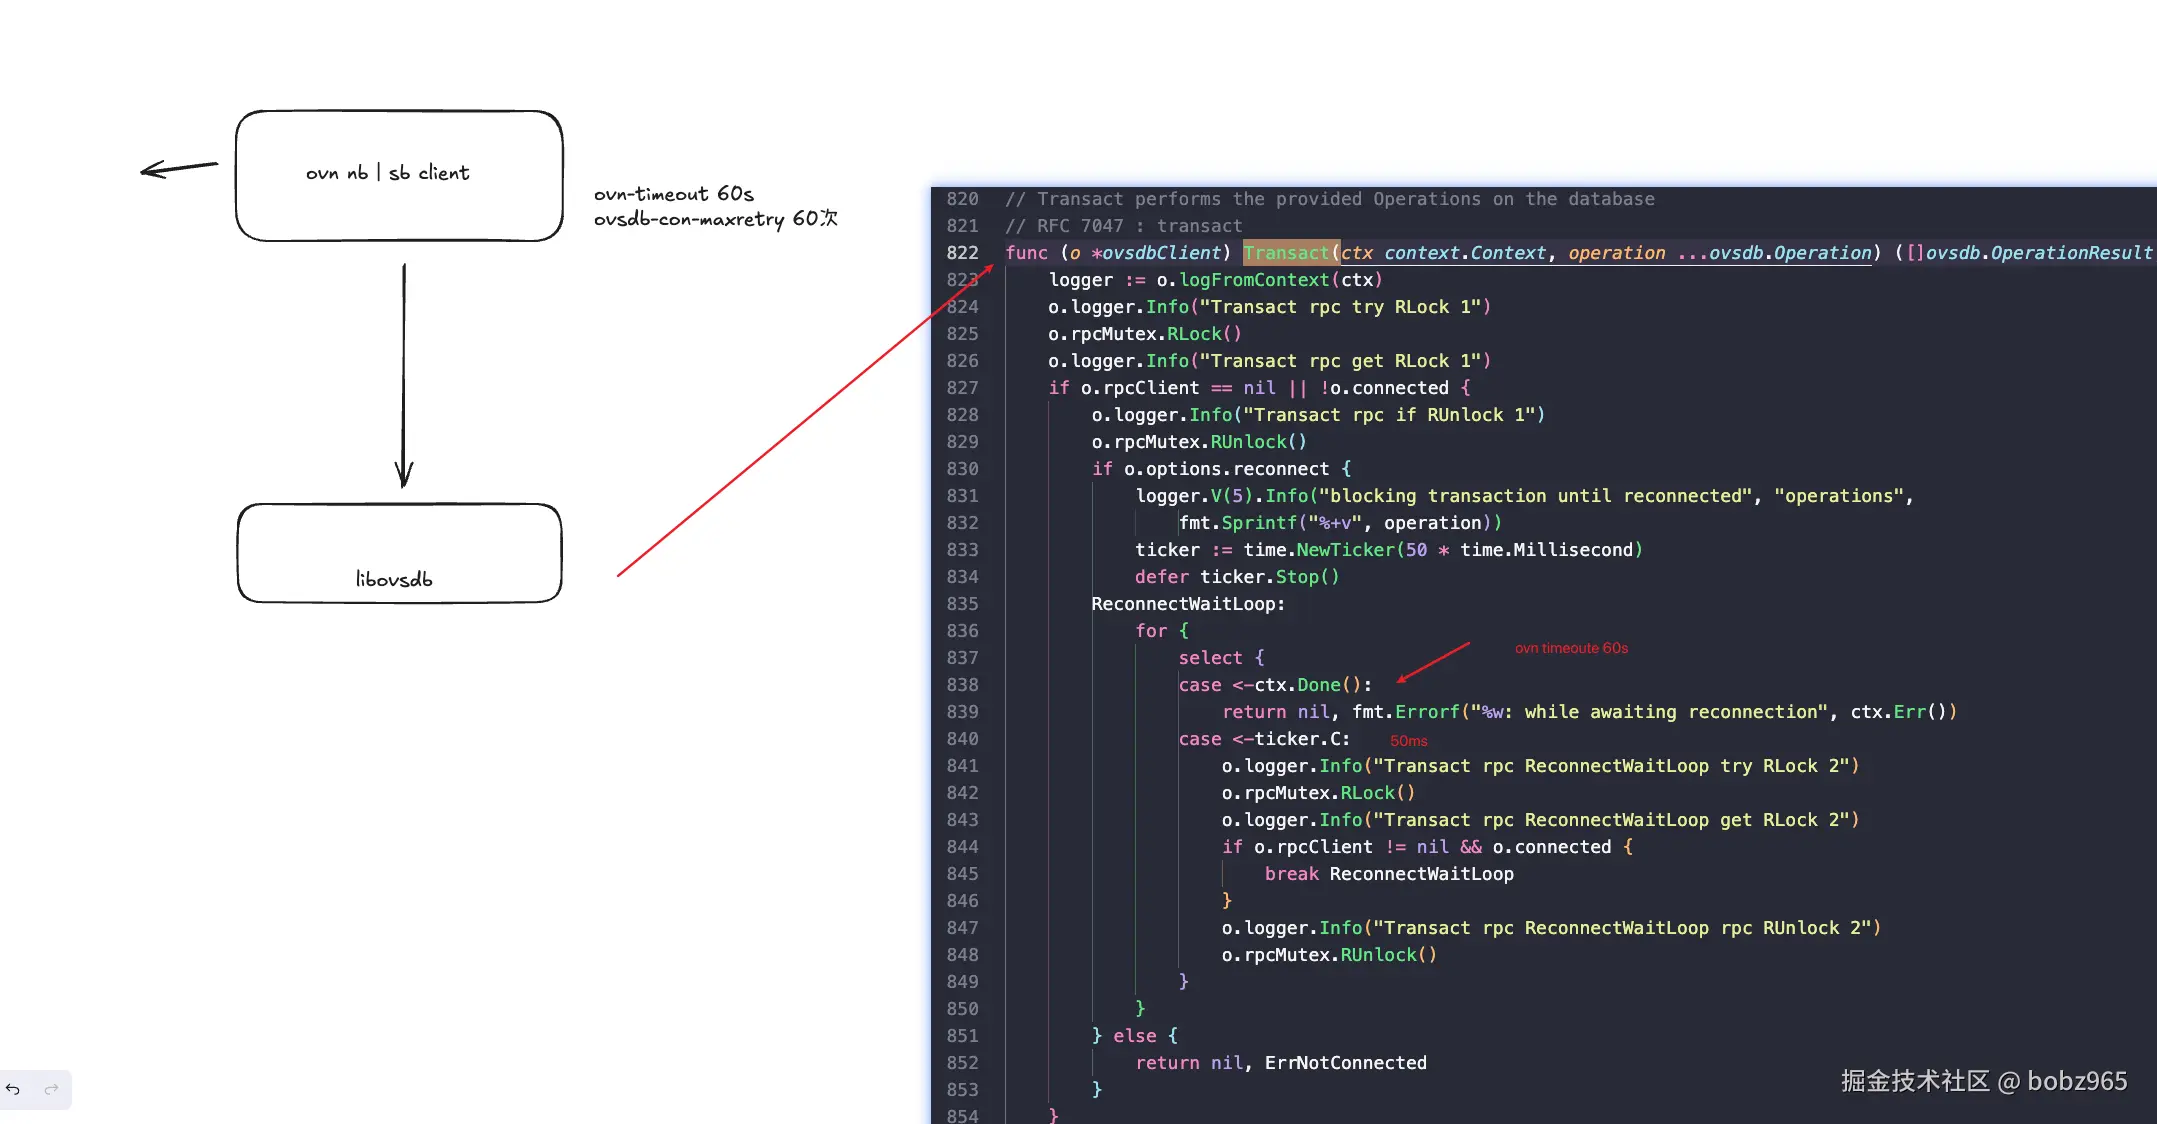Click the red 'ovn timeoute 60s' annotation

point(1571,648)
